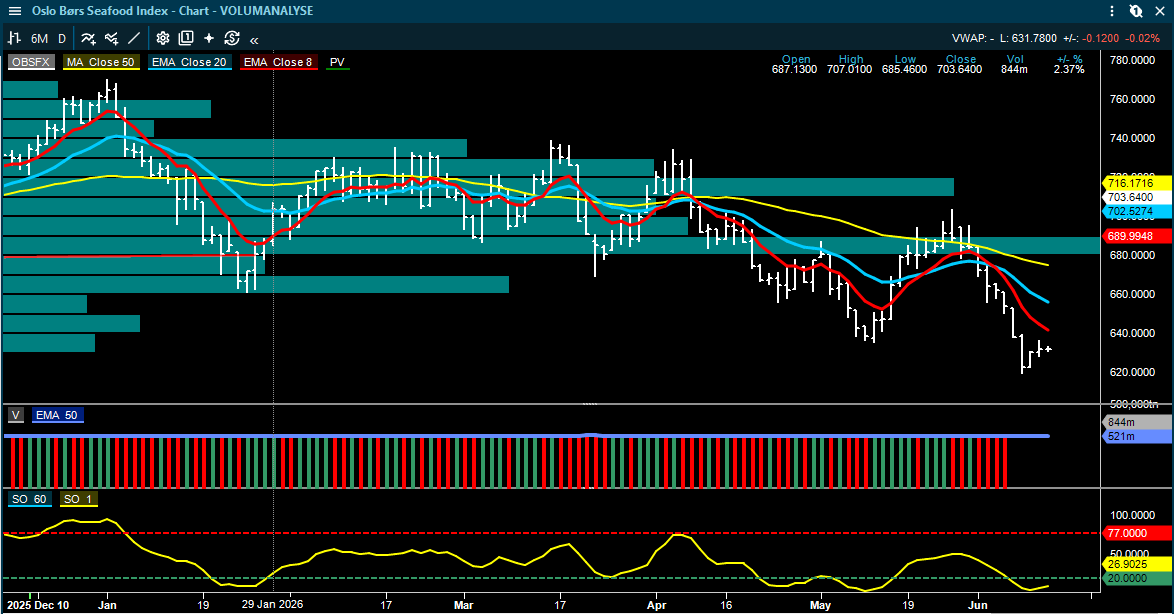Viewport: 1174px width, 614px height.
Task: Click the Mar label on time axis
Action: coord(463,604)
